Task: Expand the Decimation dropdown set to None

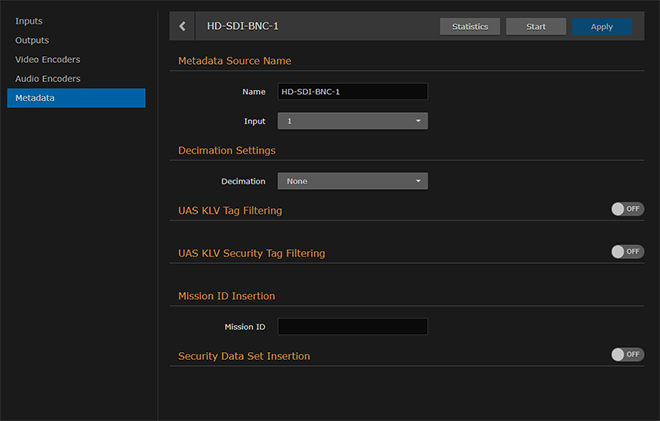Action: click(352, 181)
